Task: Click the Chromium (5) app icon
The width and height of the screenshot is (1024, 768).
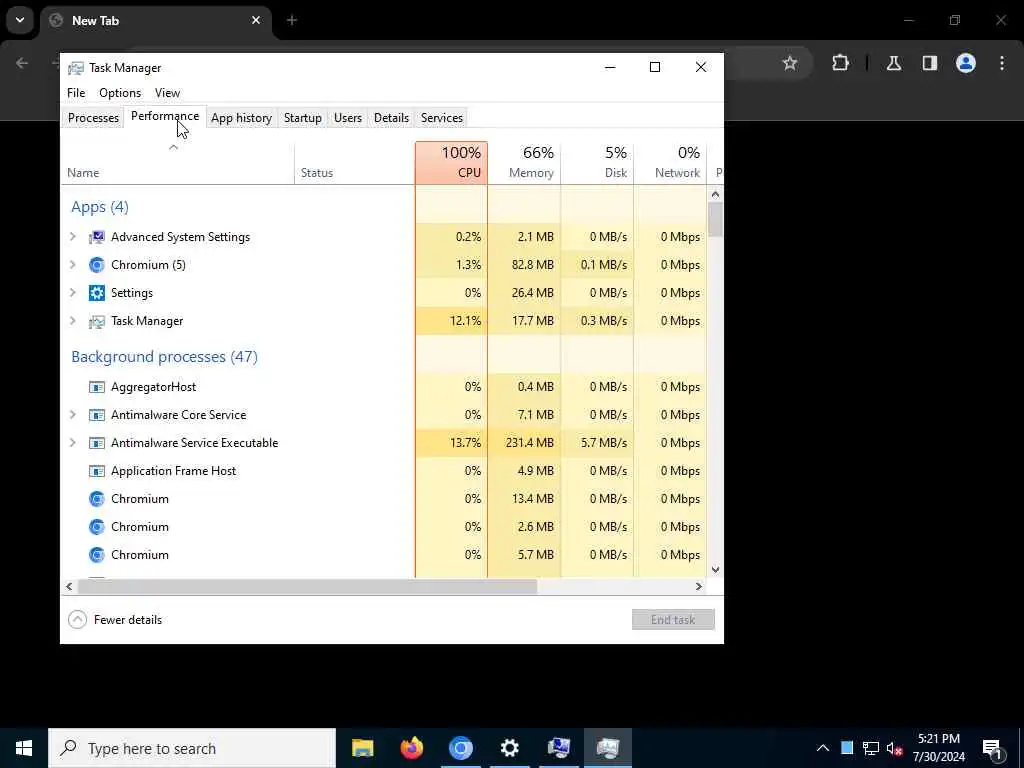Action: [x=97, y=265]
